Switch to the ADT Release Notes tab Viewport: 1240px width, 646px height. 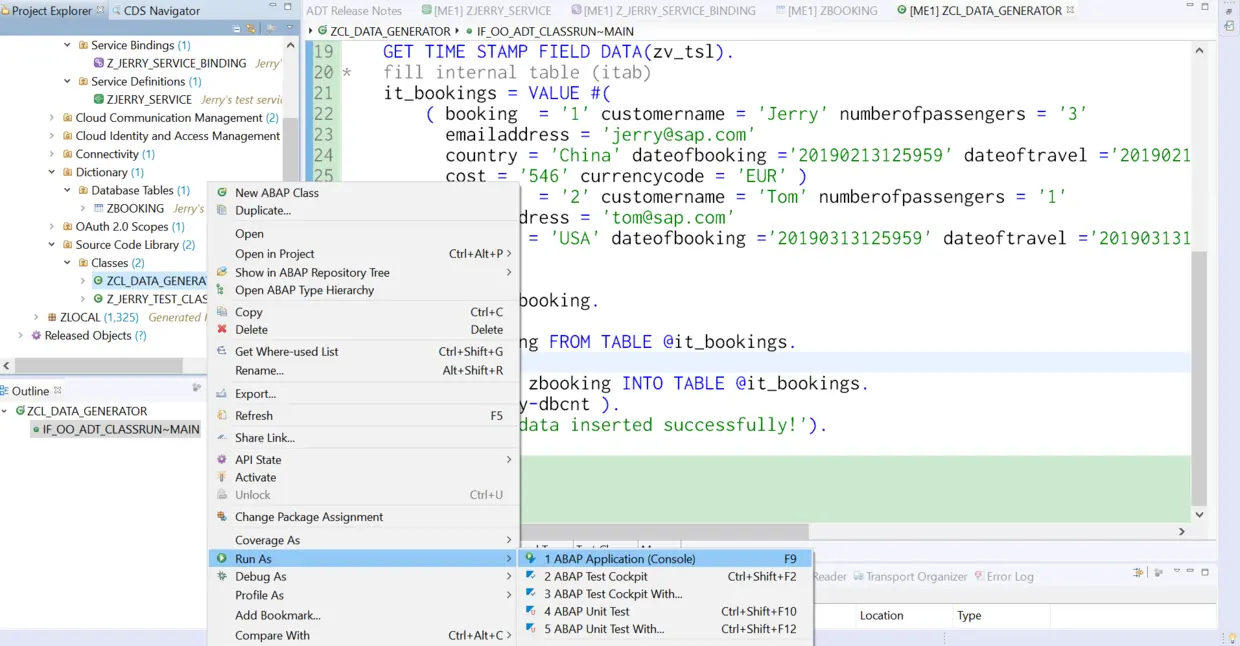click(354, 11)
